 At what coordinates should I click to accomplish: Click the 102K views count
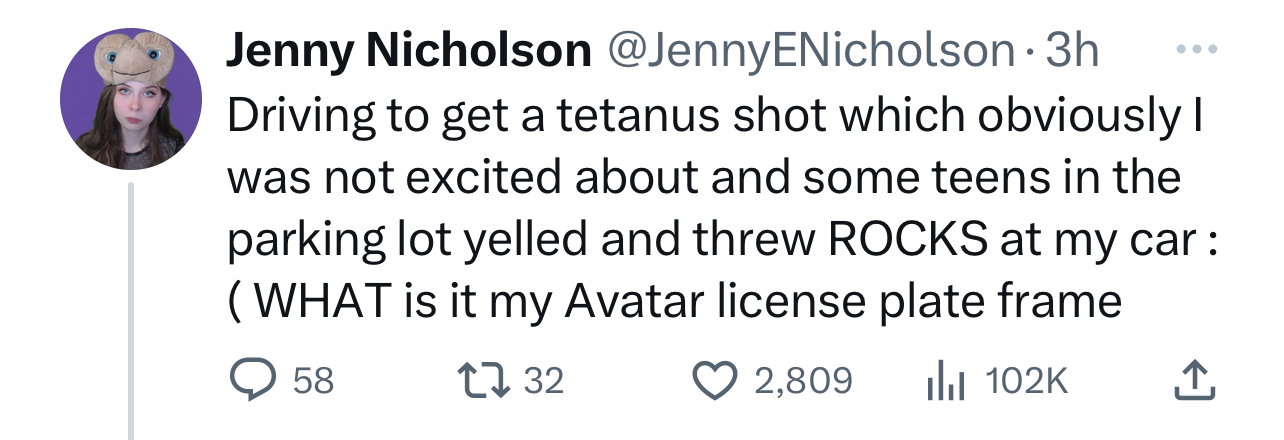click(x=1027, y=381)
